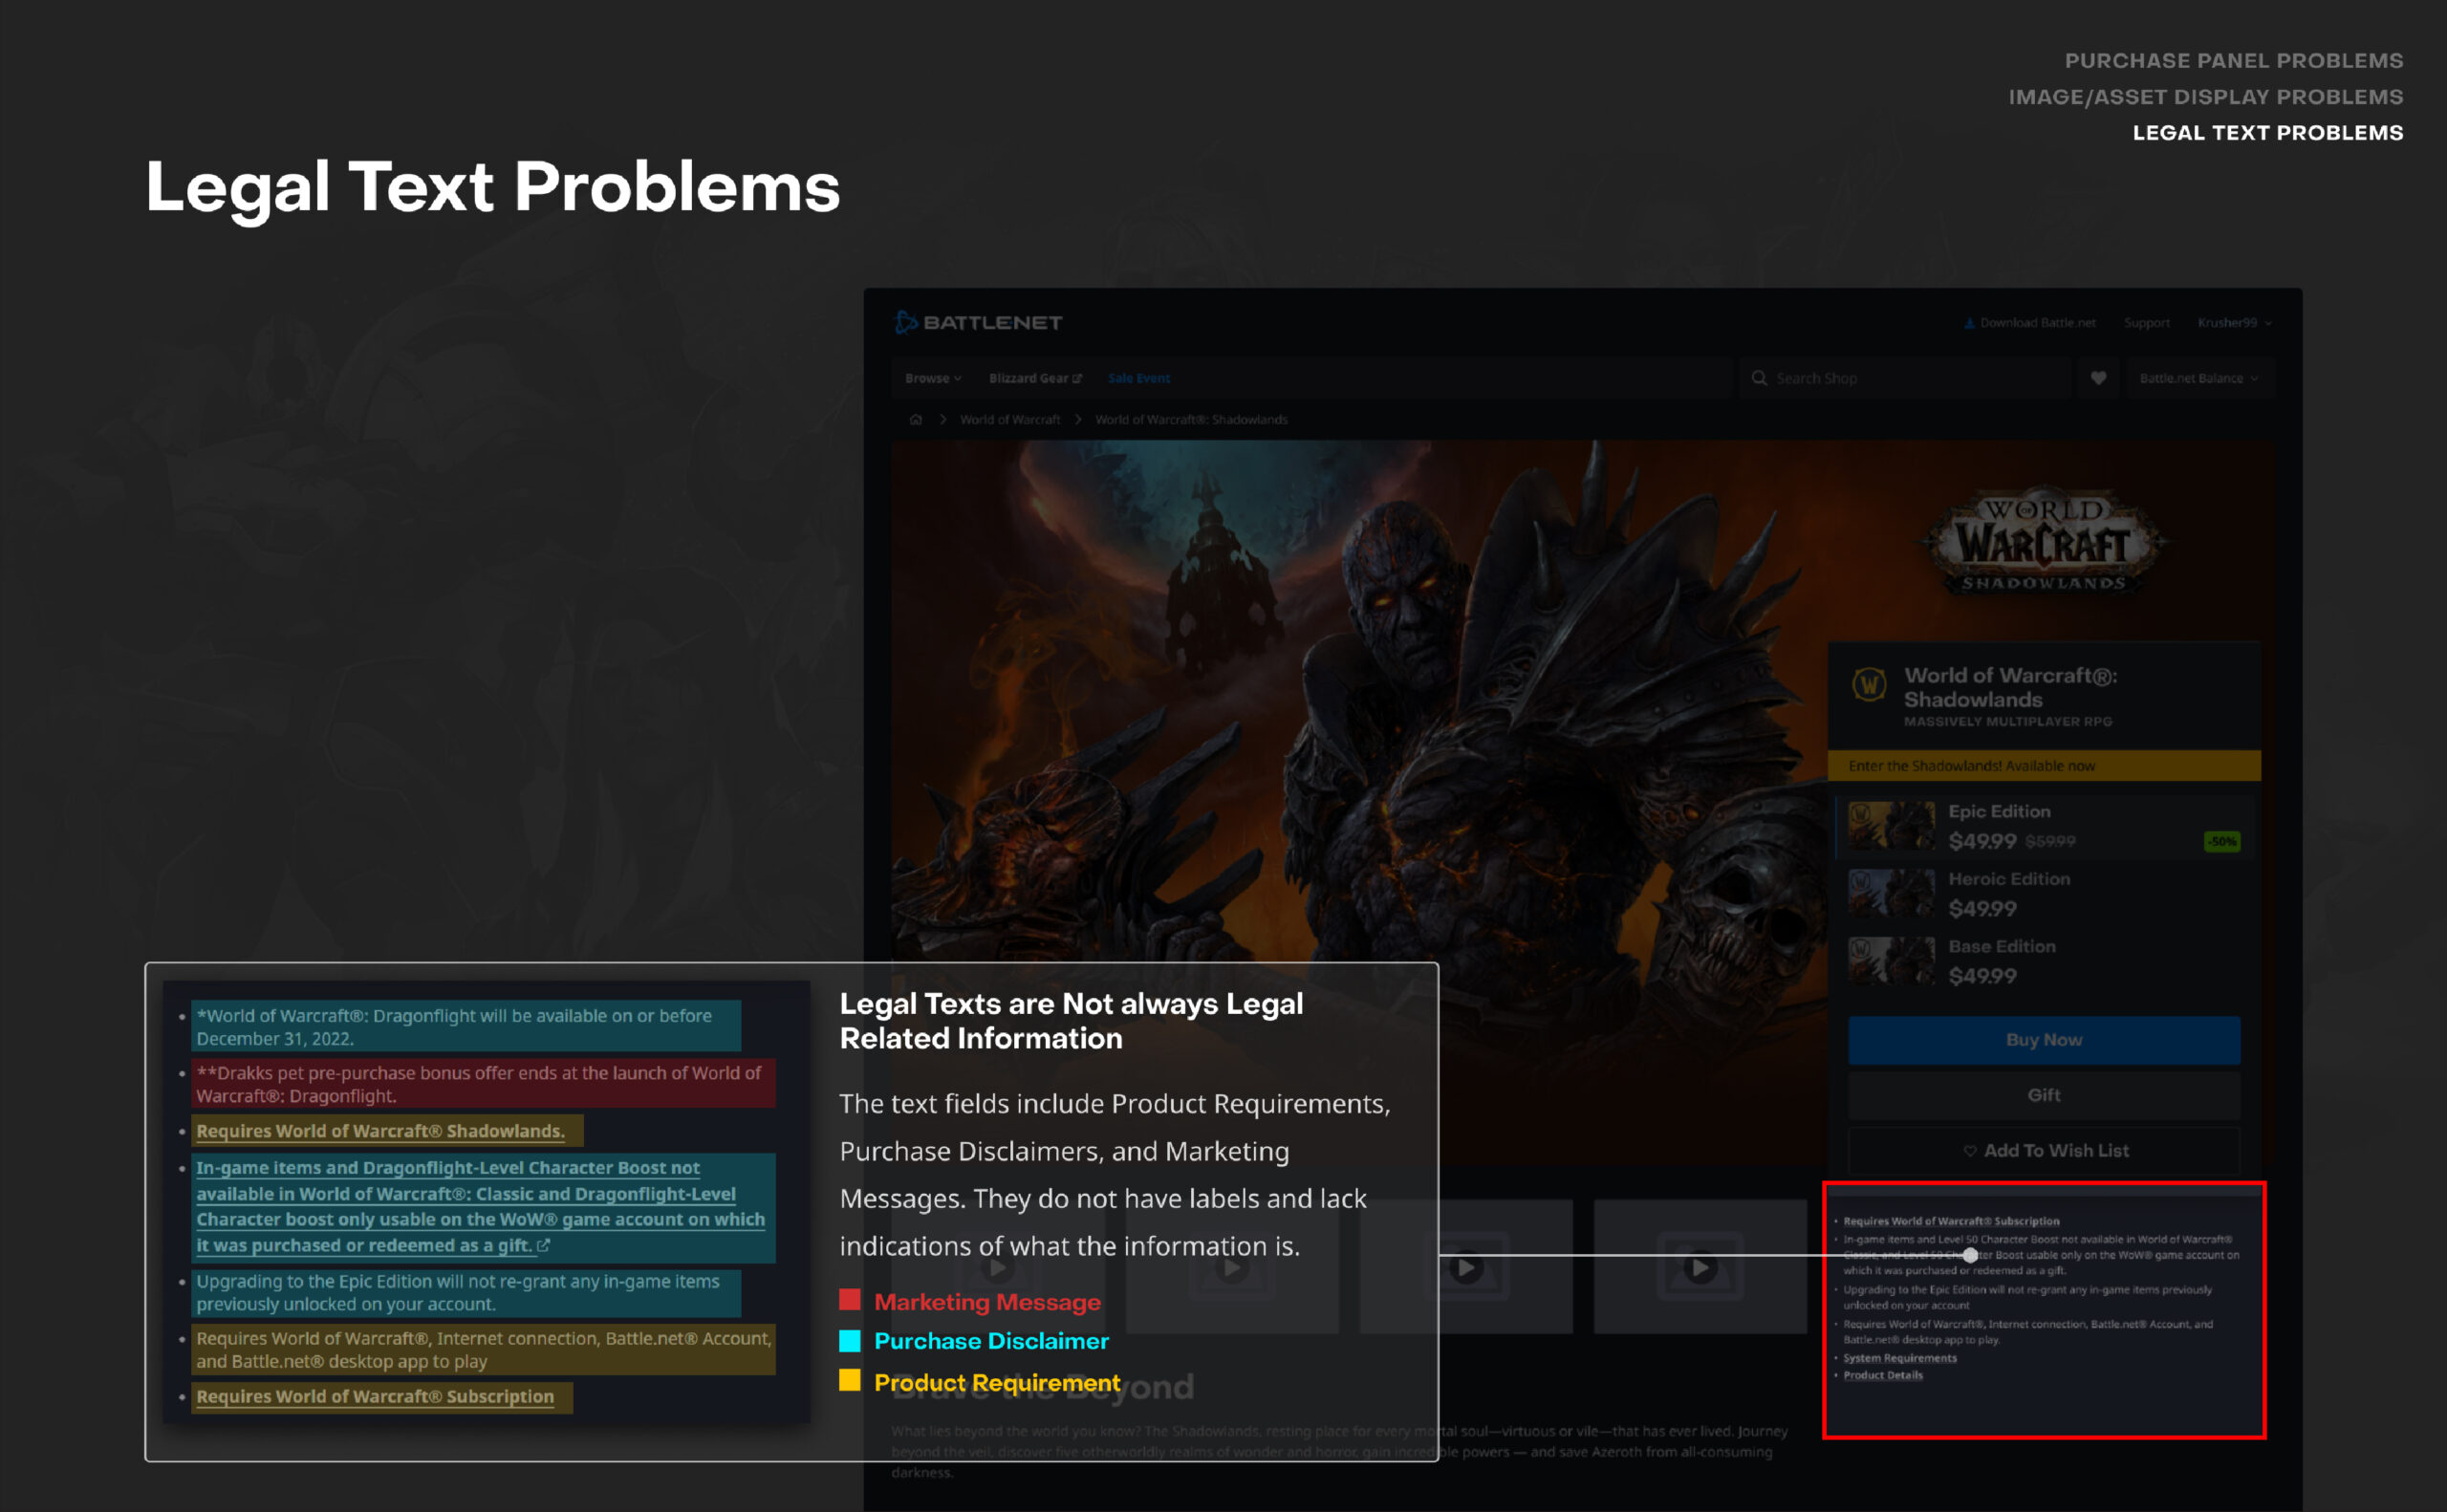Open the Support link in the header
The image size is (2447, 1512).
point(2147,323)
